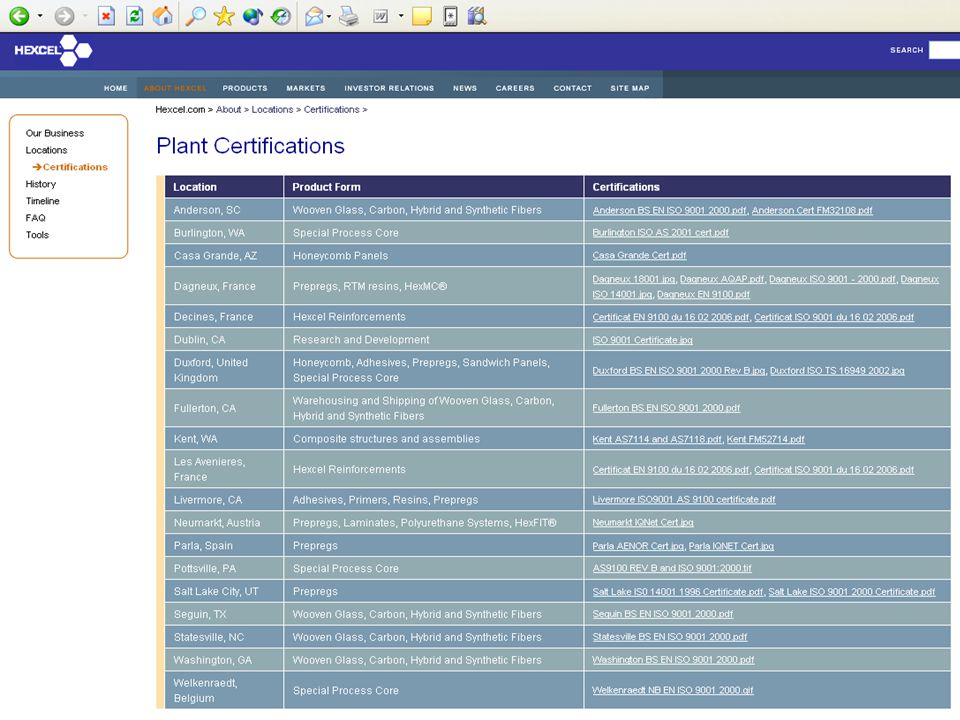
Task: Select Certifications in sidebar
Action: pos(75,167)
